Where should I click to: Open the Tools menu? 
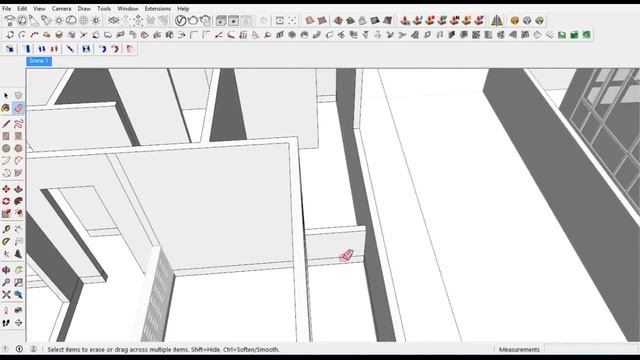104,8
